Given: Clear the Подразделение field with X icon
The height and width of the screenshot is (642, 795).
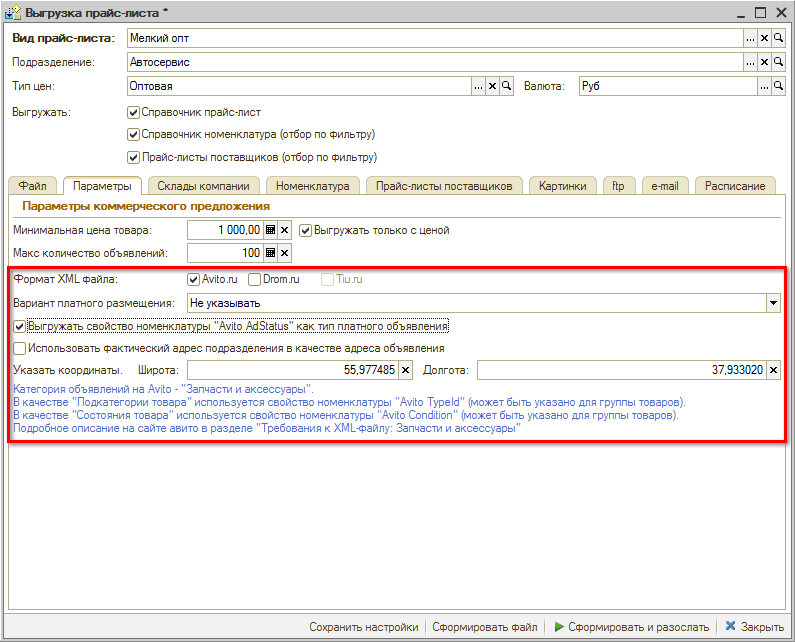Looking at the screenshot, I should click(764, 62).
